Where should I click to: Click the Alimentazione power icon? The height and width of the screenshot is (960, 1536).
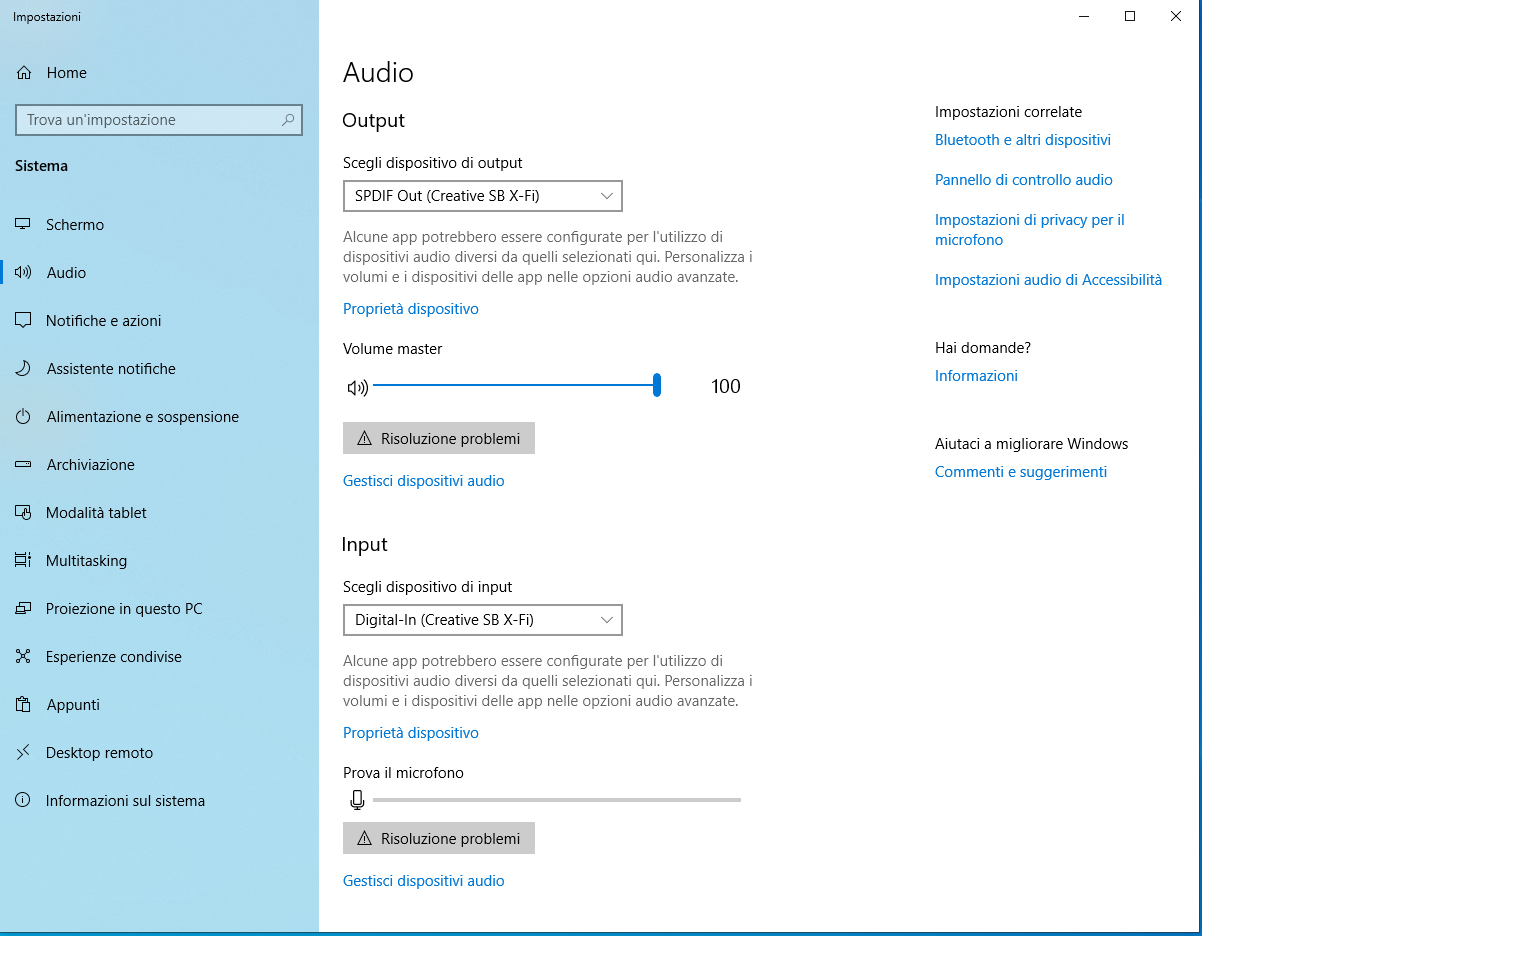coord(23,417)
